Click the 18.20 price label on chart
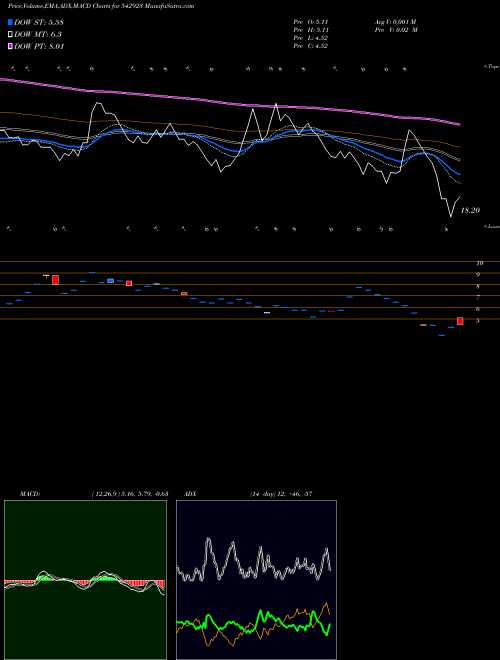This screenshot has width=500, height=660. (470, 210)
